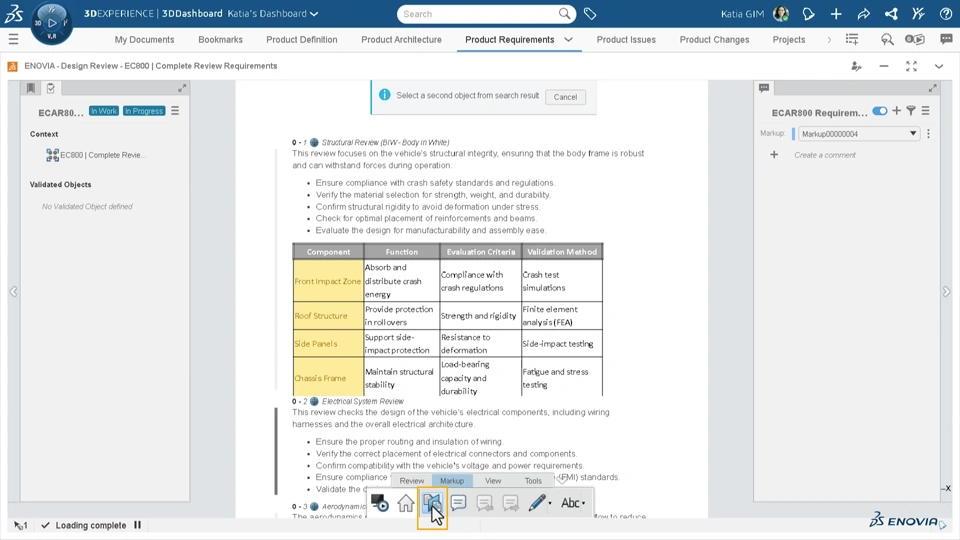Click the play presentation monitor icon
The height and width of the screenshot is (540, 960).
point(380,503)
